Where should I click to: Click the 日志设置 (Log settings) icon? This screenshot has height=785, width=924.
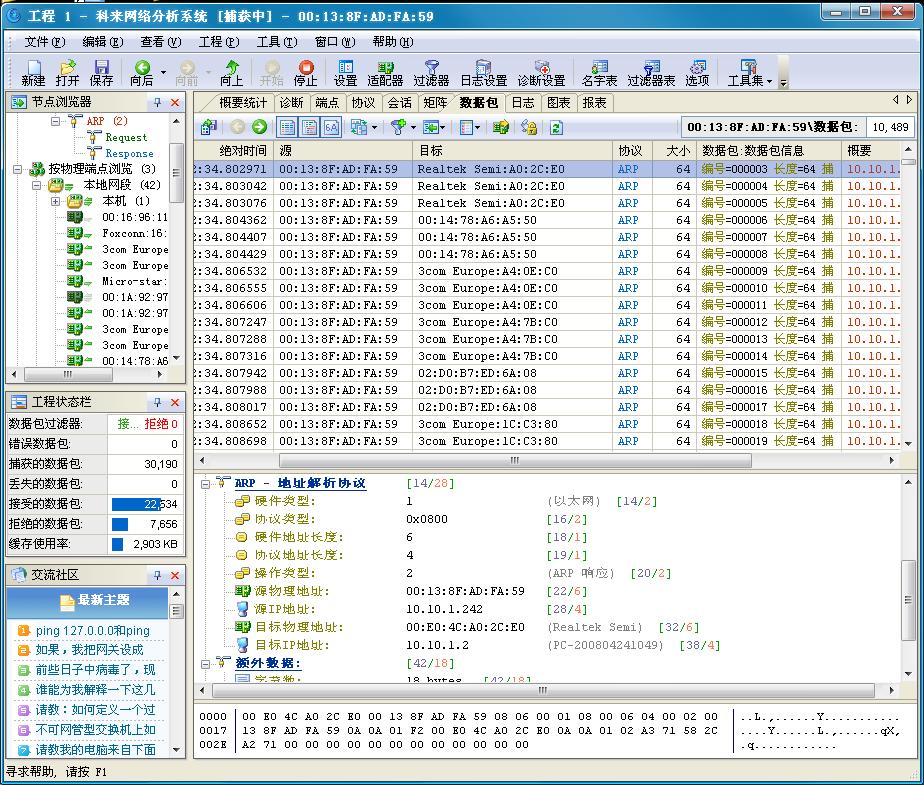tap(483, 72)
